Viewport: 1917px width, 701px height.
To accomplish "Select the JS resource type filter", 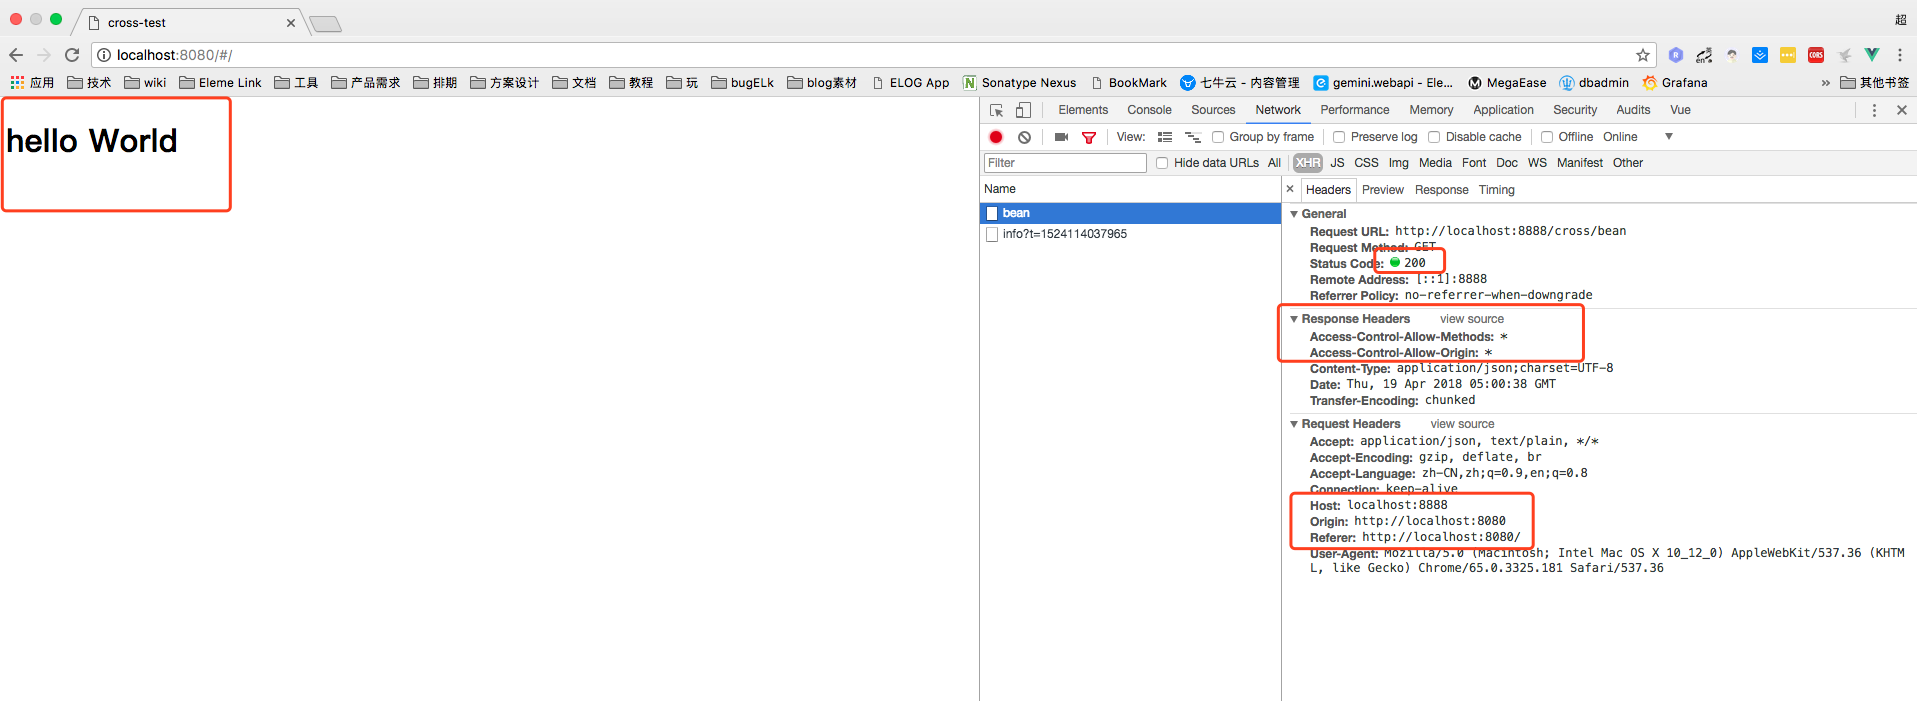I will (1337, 163).
